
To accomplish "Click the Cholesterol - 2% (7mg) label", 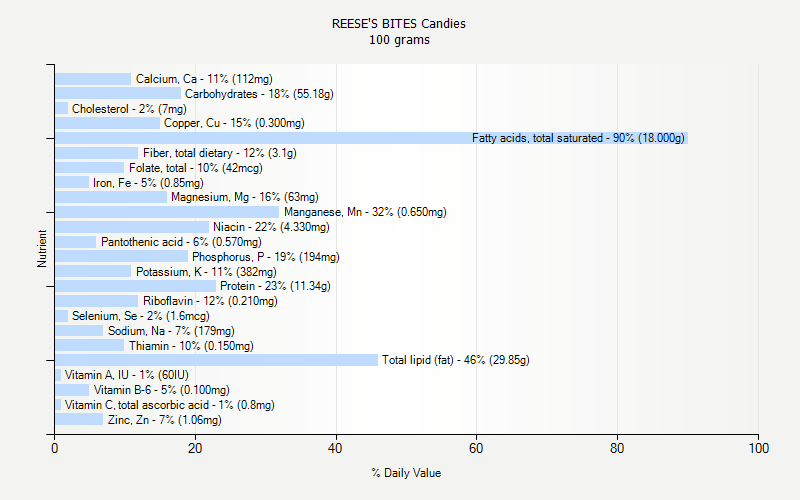I will 129,109.
